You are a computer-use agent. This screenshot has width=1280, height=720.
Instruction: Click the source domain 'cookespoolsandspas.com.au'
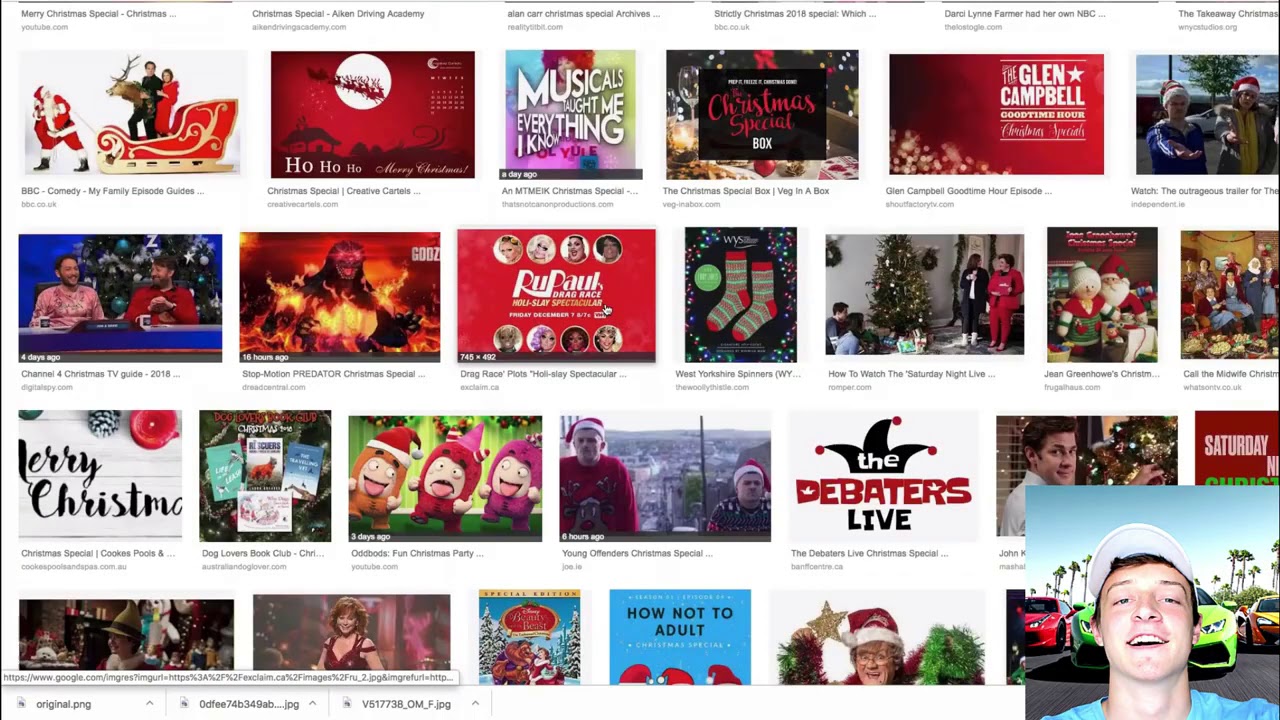[74, 567]
